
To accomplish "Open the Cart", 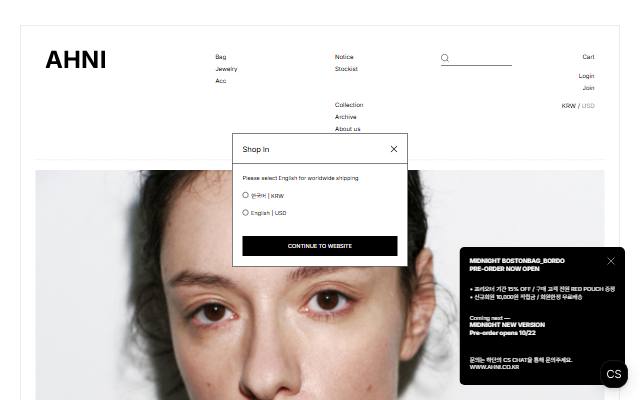I will click(x=588, y=57).
